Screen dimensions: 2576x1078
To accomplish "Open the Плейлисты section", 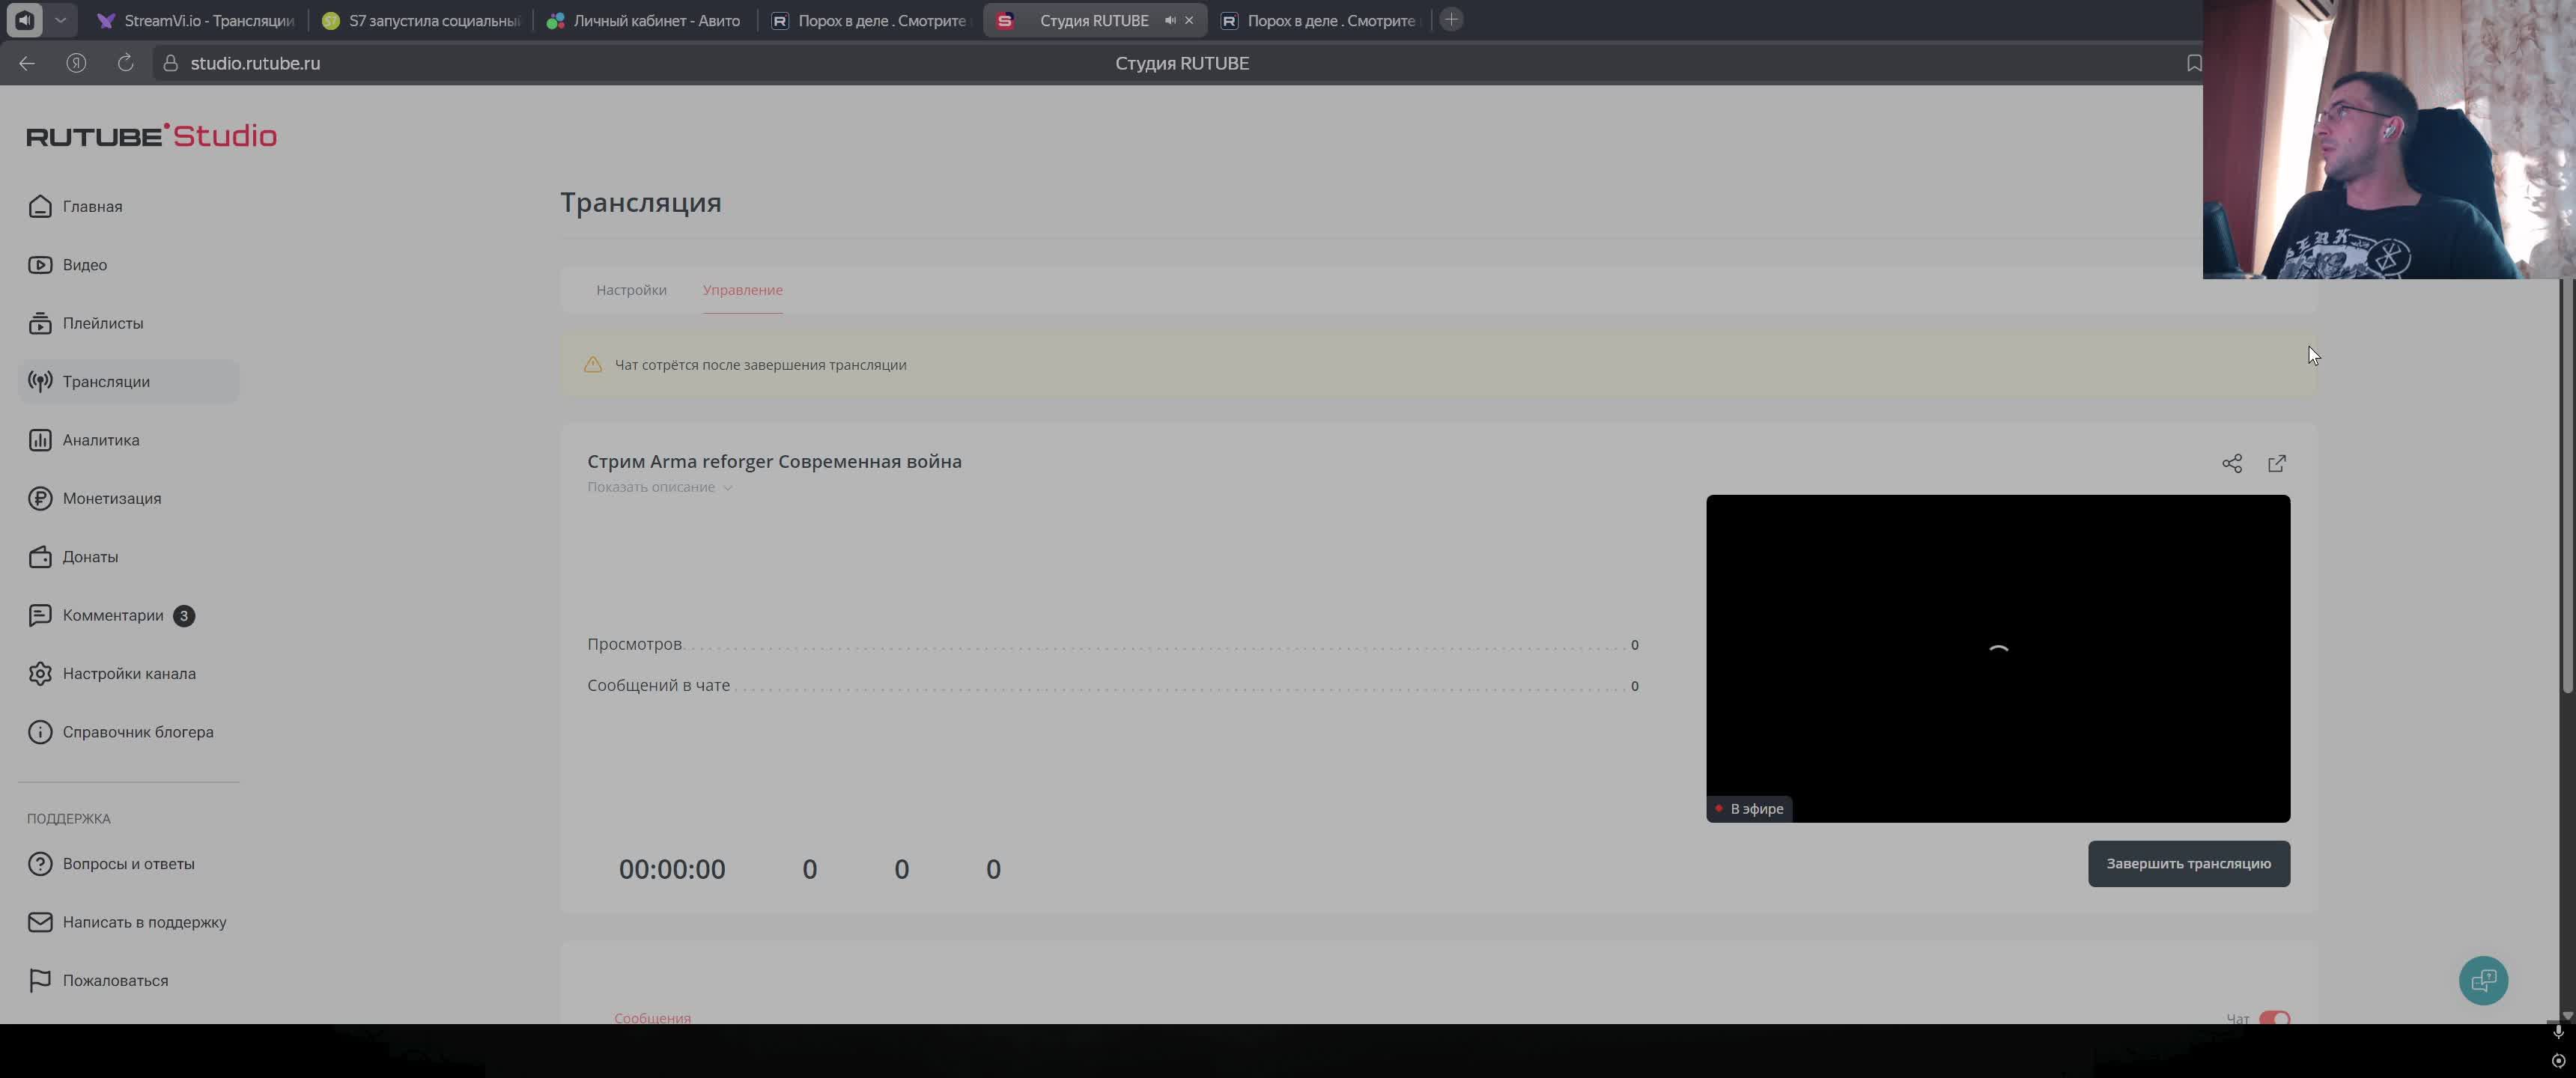I will [102, 322].
